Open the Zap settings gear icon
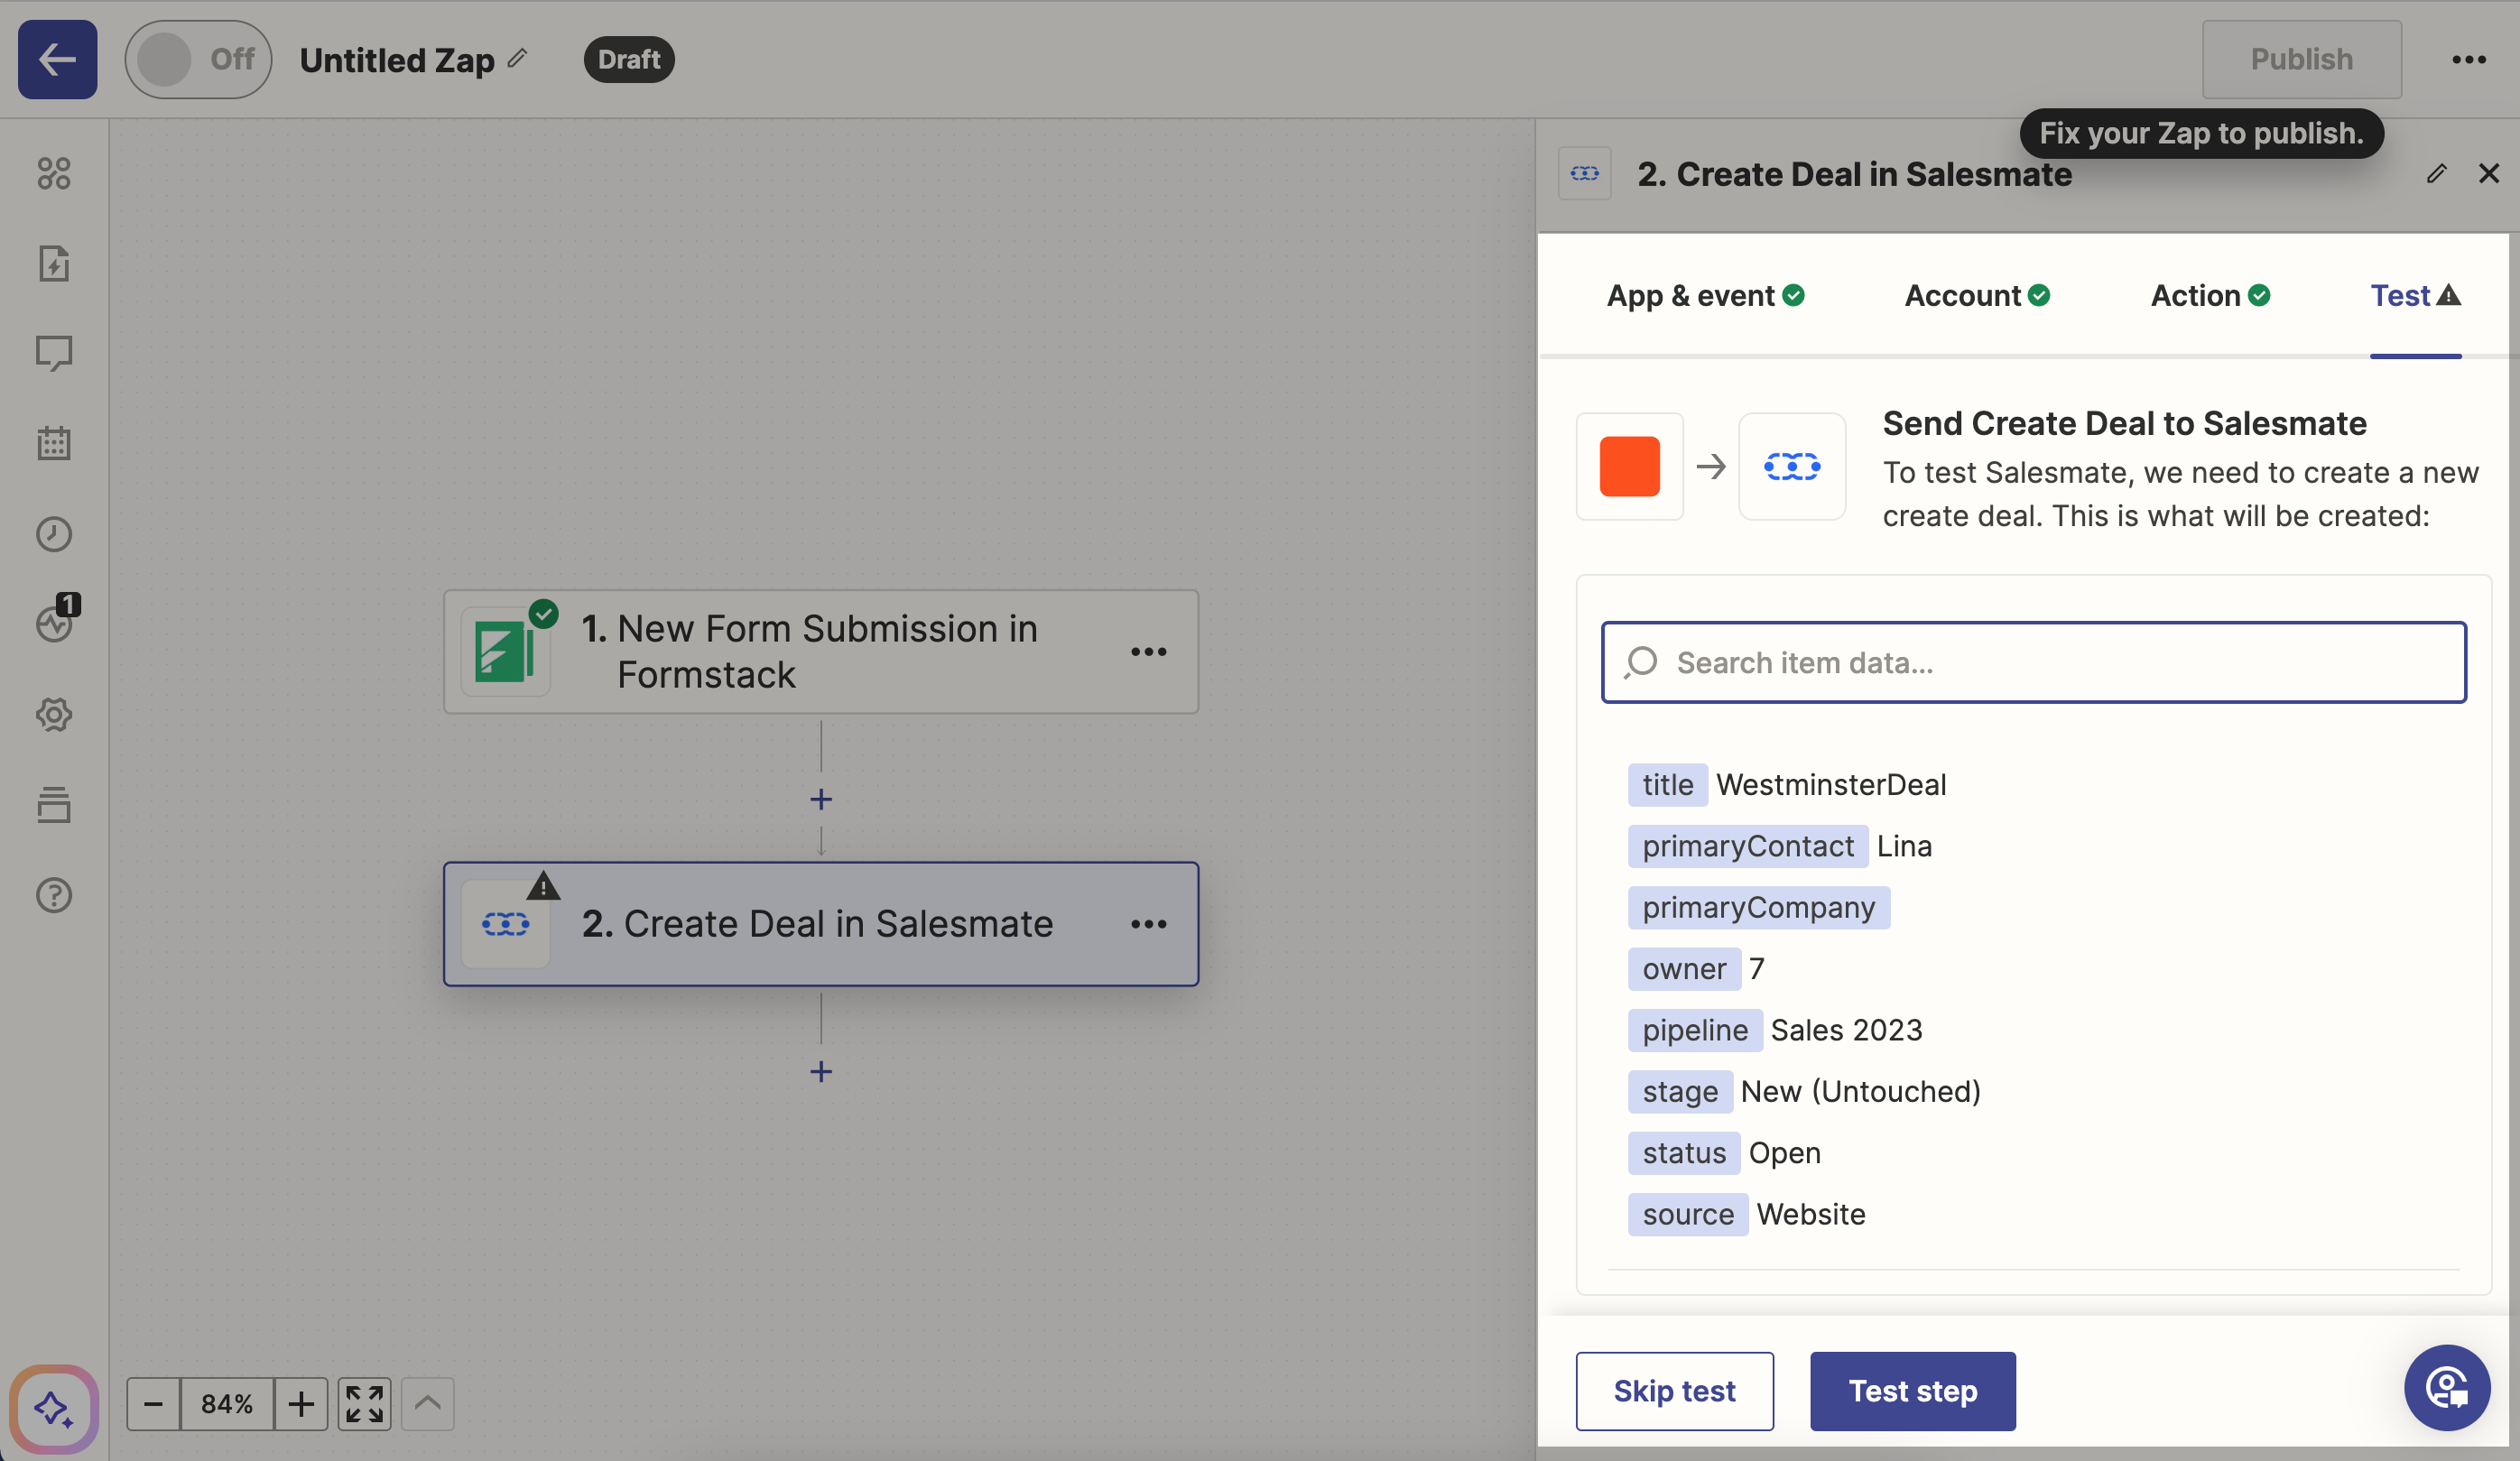 [53, 714]
